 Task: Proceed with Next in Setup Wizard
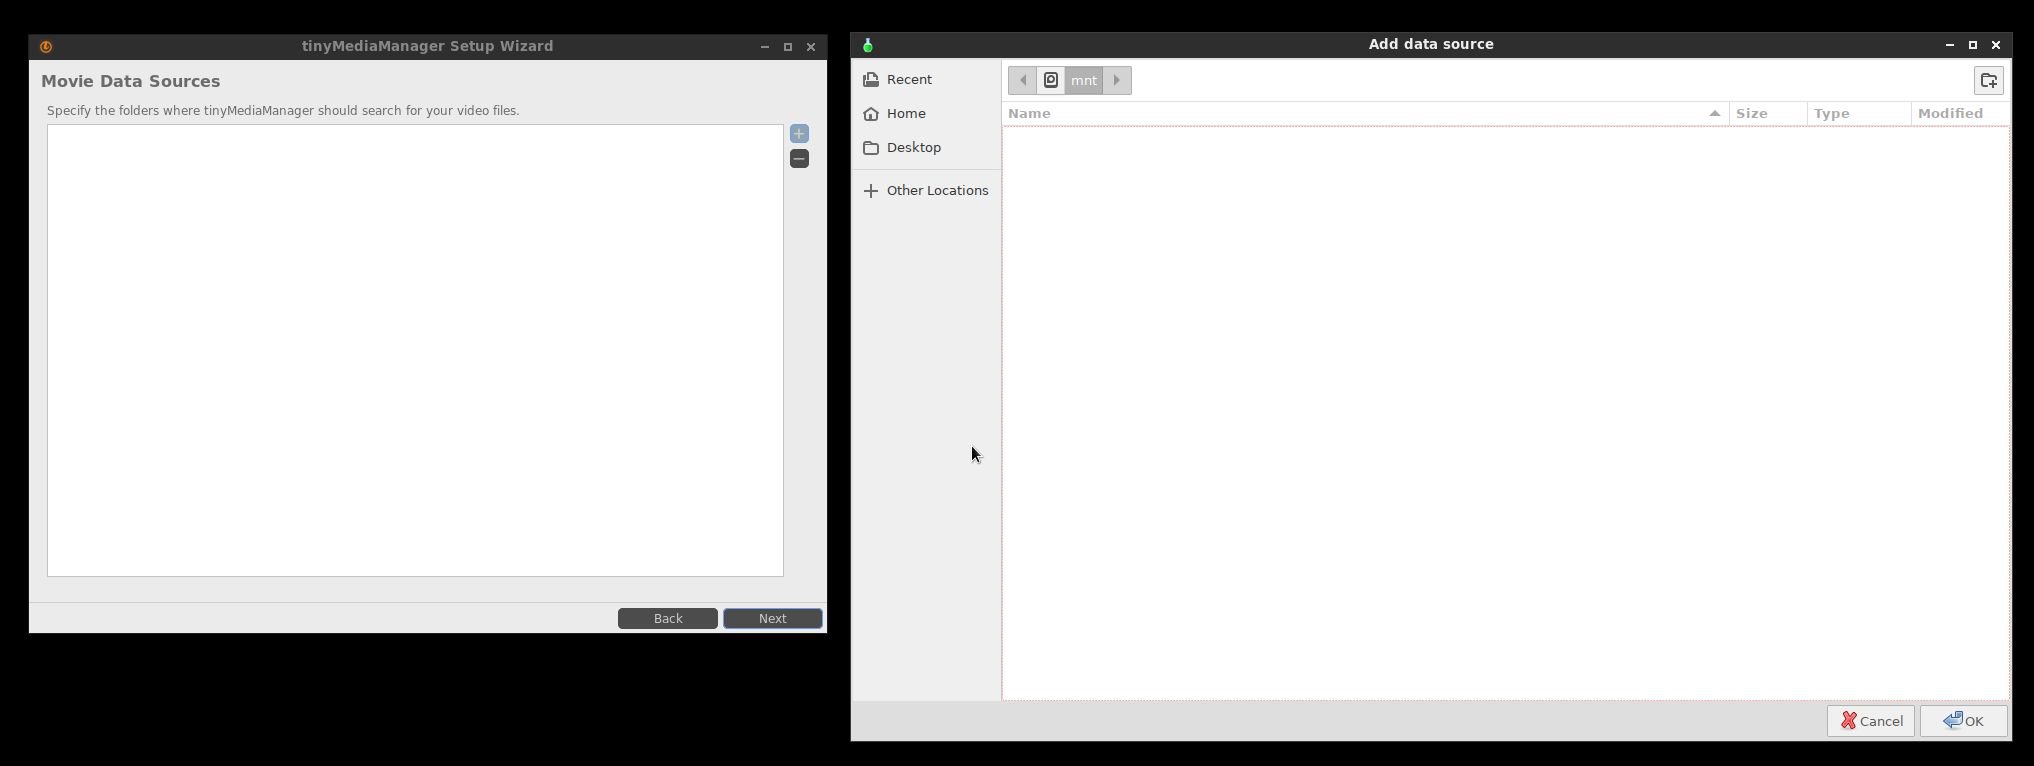point(773,618)
